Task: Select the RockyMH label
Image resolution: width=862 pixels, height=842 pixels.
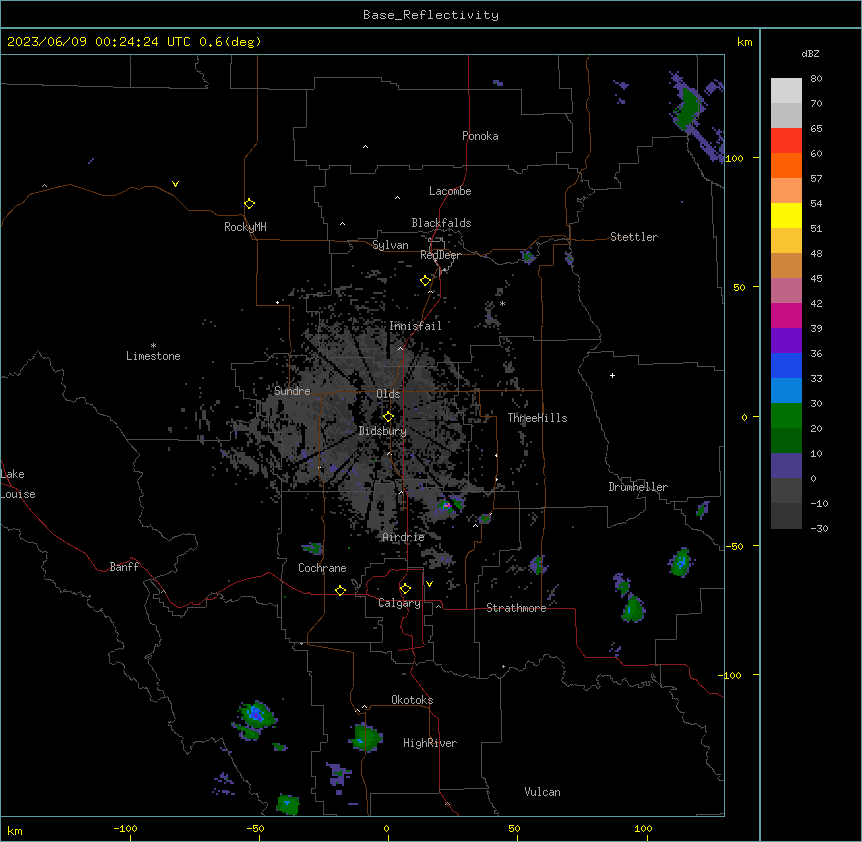Action: click(x=245, y=227)
